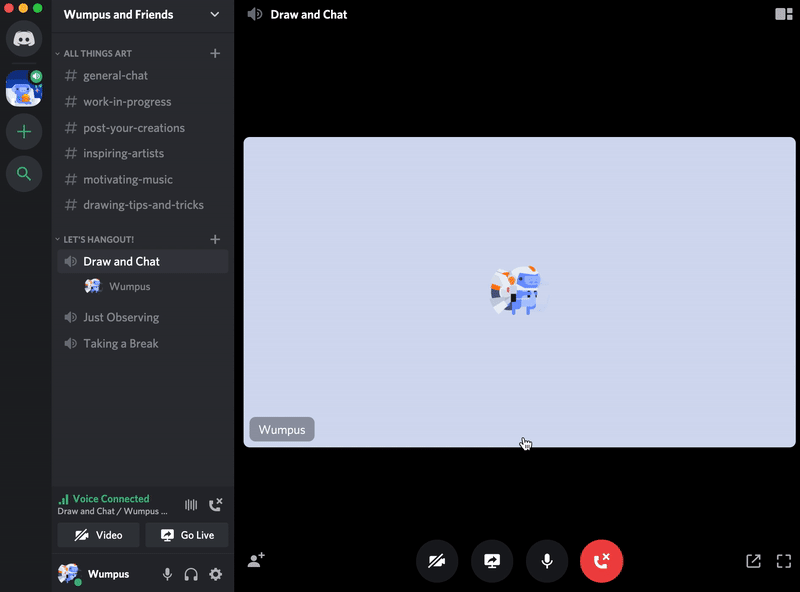Share your screen from the call controls
The image size is (800, 592).
point(492,561)
